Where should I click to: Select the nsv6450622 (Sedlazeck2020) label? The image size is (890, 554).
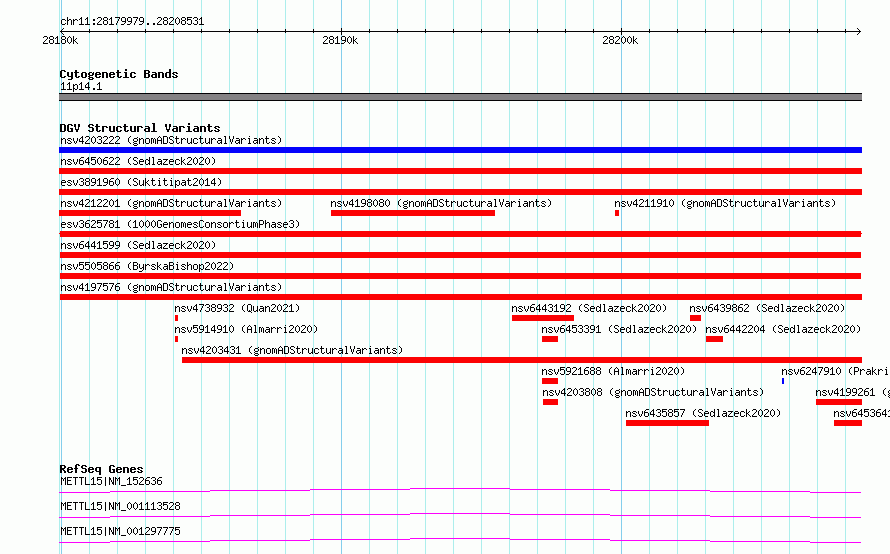(138, 161)
